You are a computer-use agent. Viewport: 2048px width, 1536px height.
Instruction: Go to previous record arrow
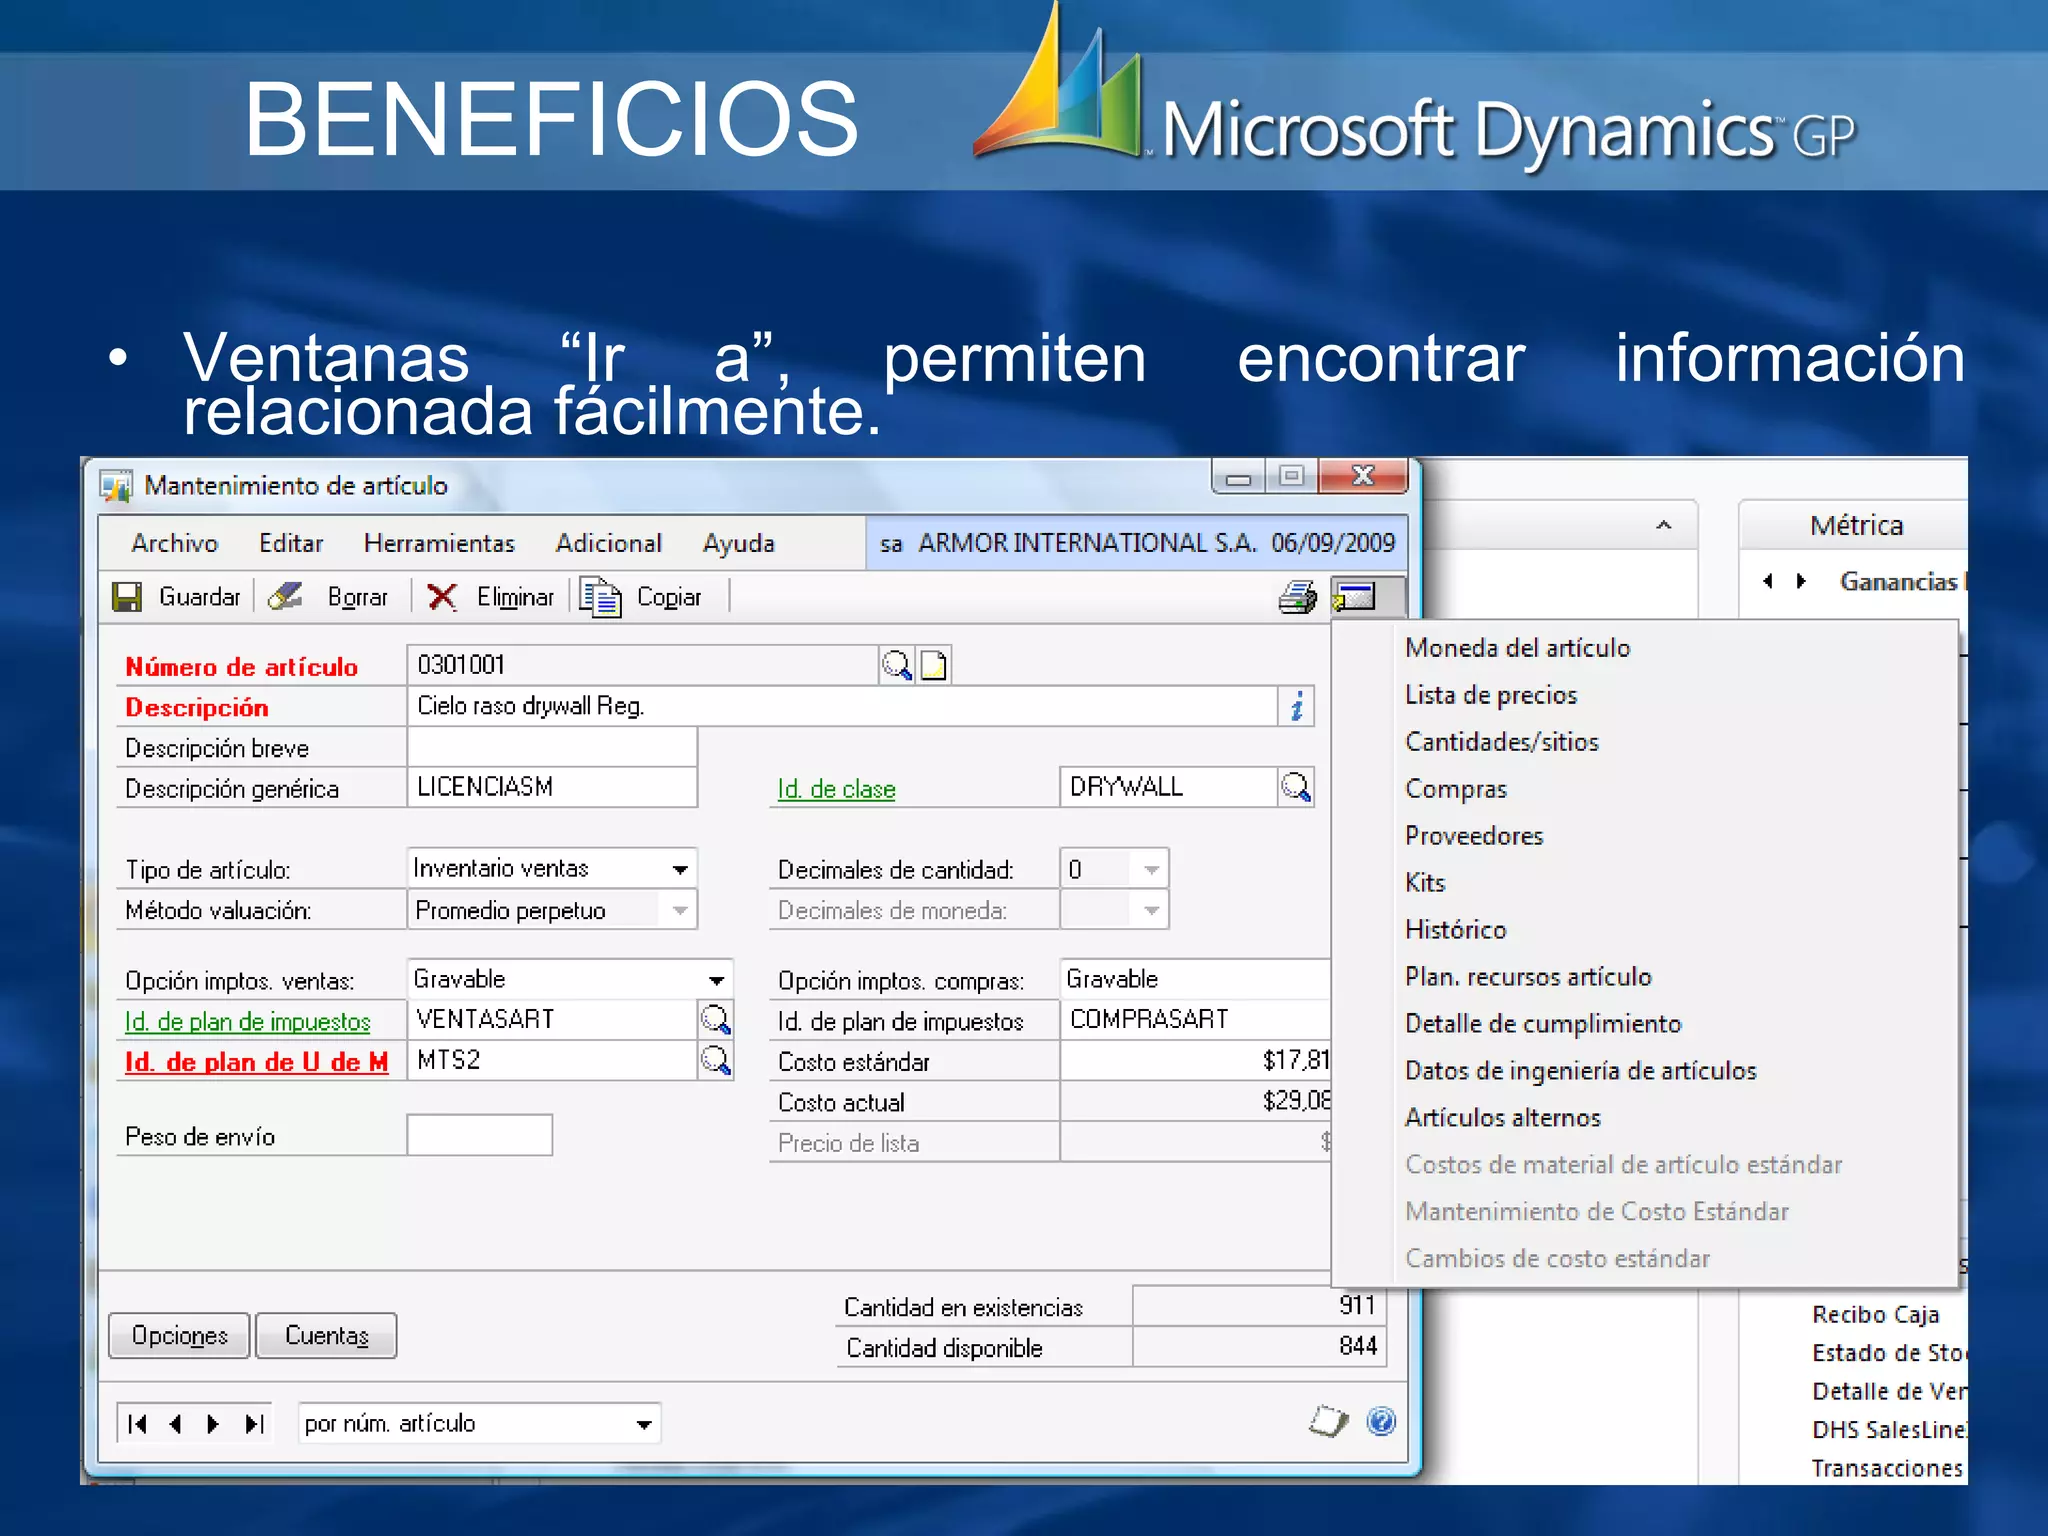(x=176, y=1423)
